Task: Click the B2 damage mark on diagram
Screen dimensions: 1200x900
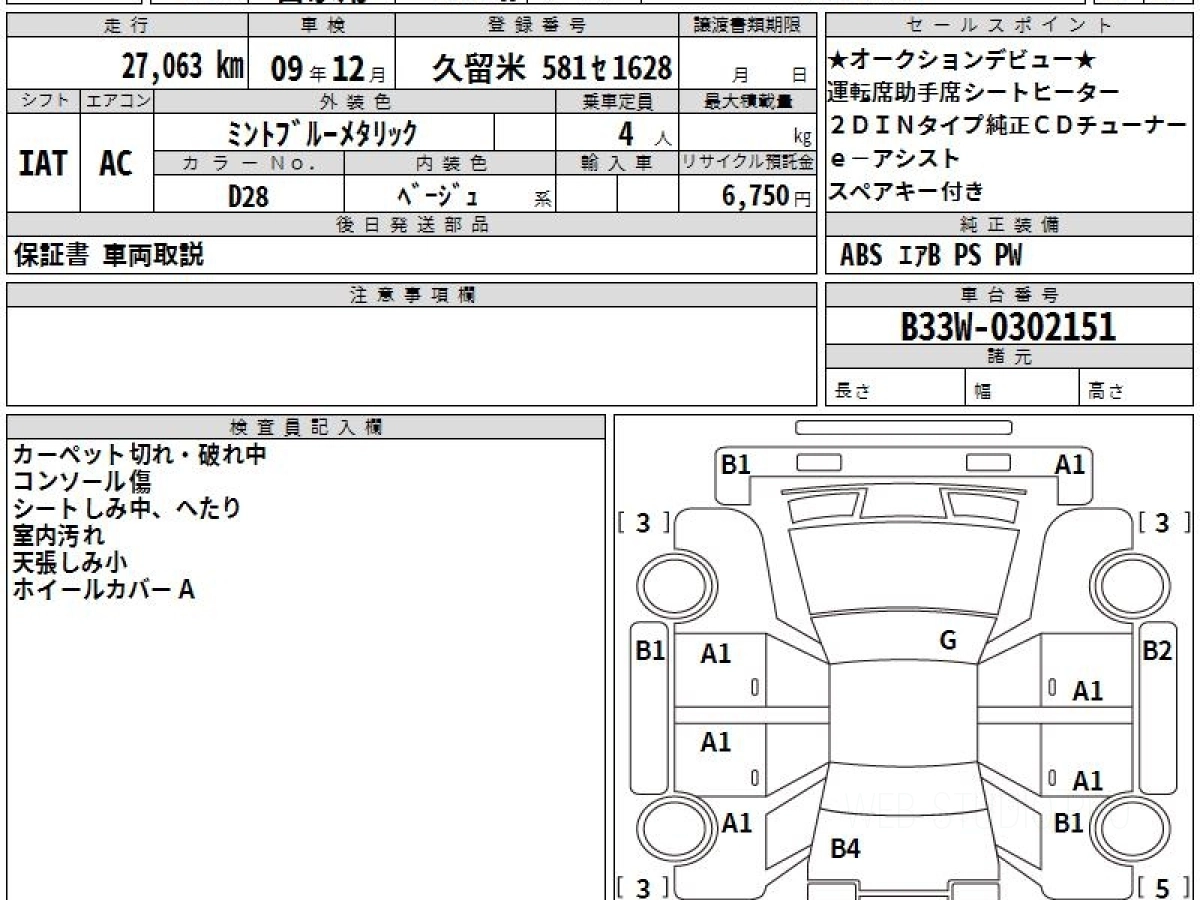Action: tap(1157, 651)
